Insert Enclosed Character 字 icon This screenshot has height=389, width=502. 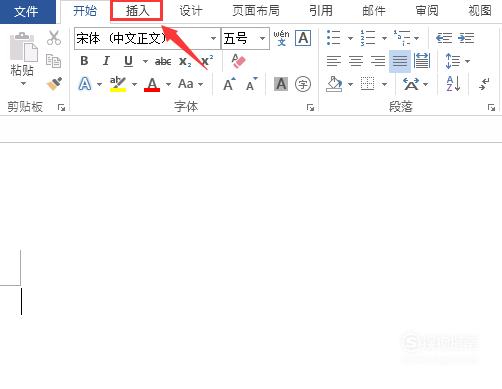303,84
